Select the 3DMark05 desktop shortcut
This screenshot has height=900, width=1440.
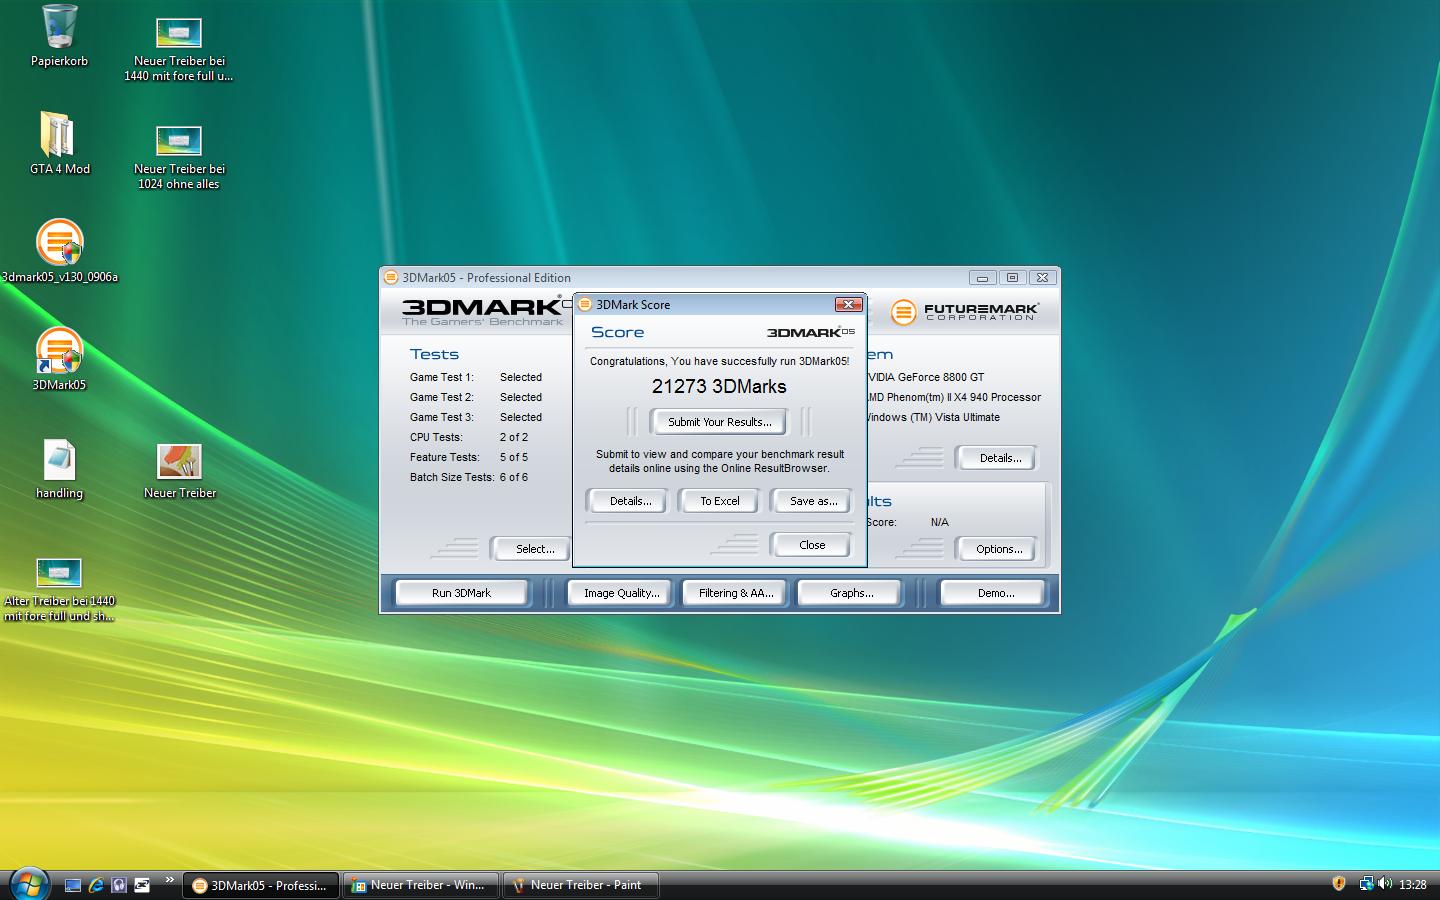coord(59,359)
